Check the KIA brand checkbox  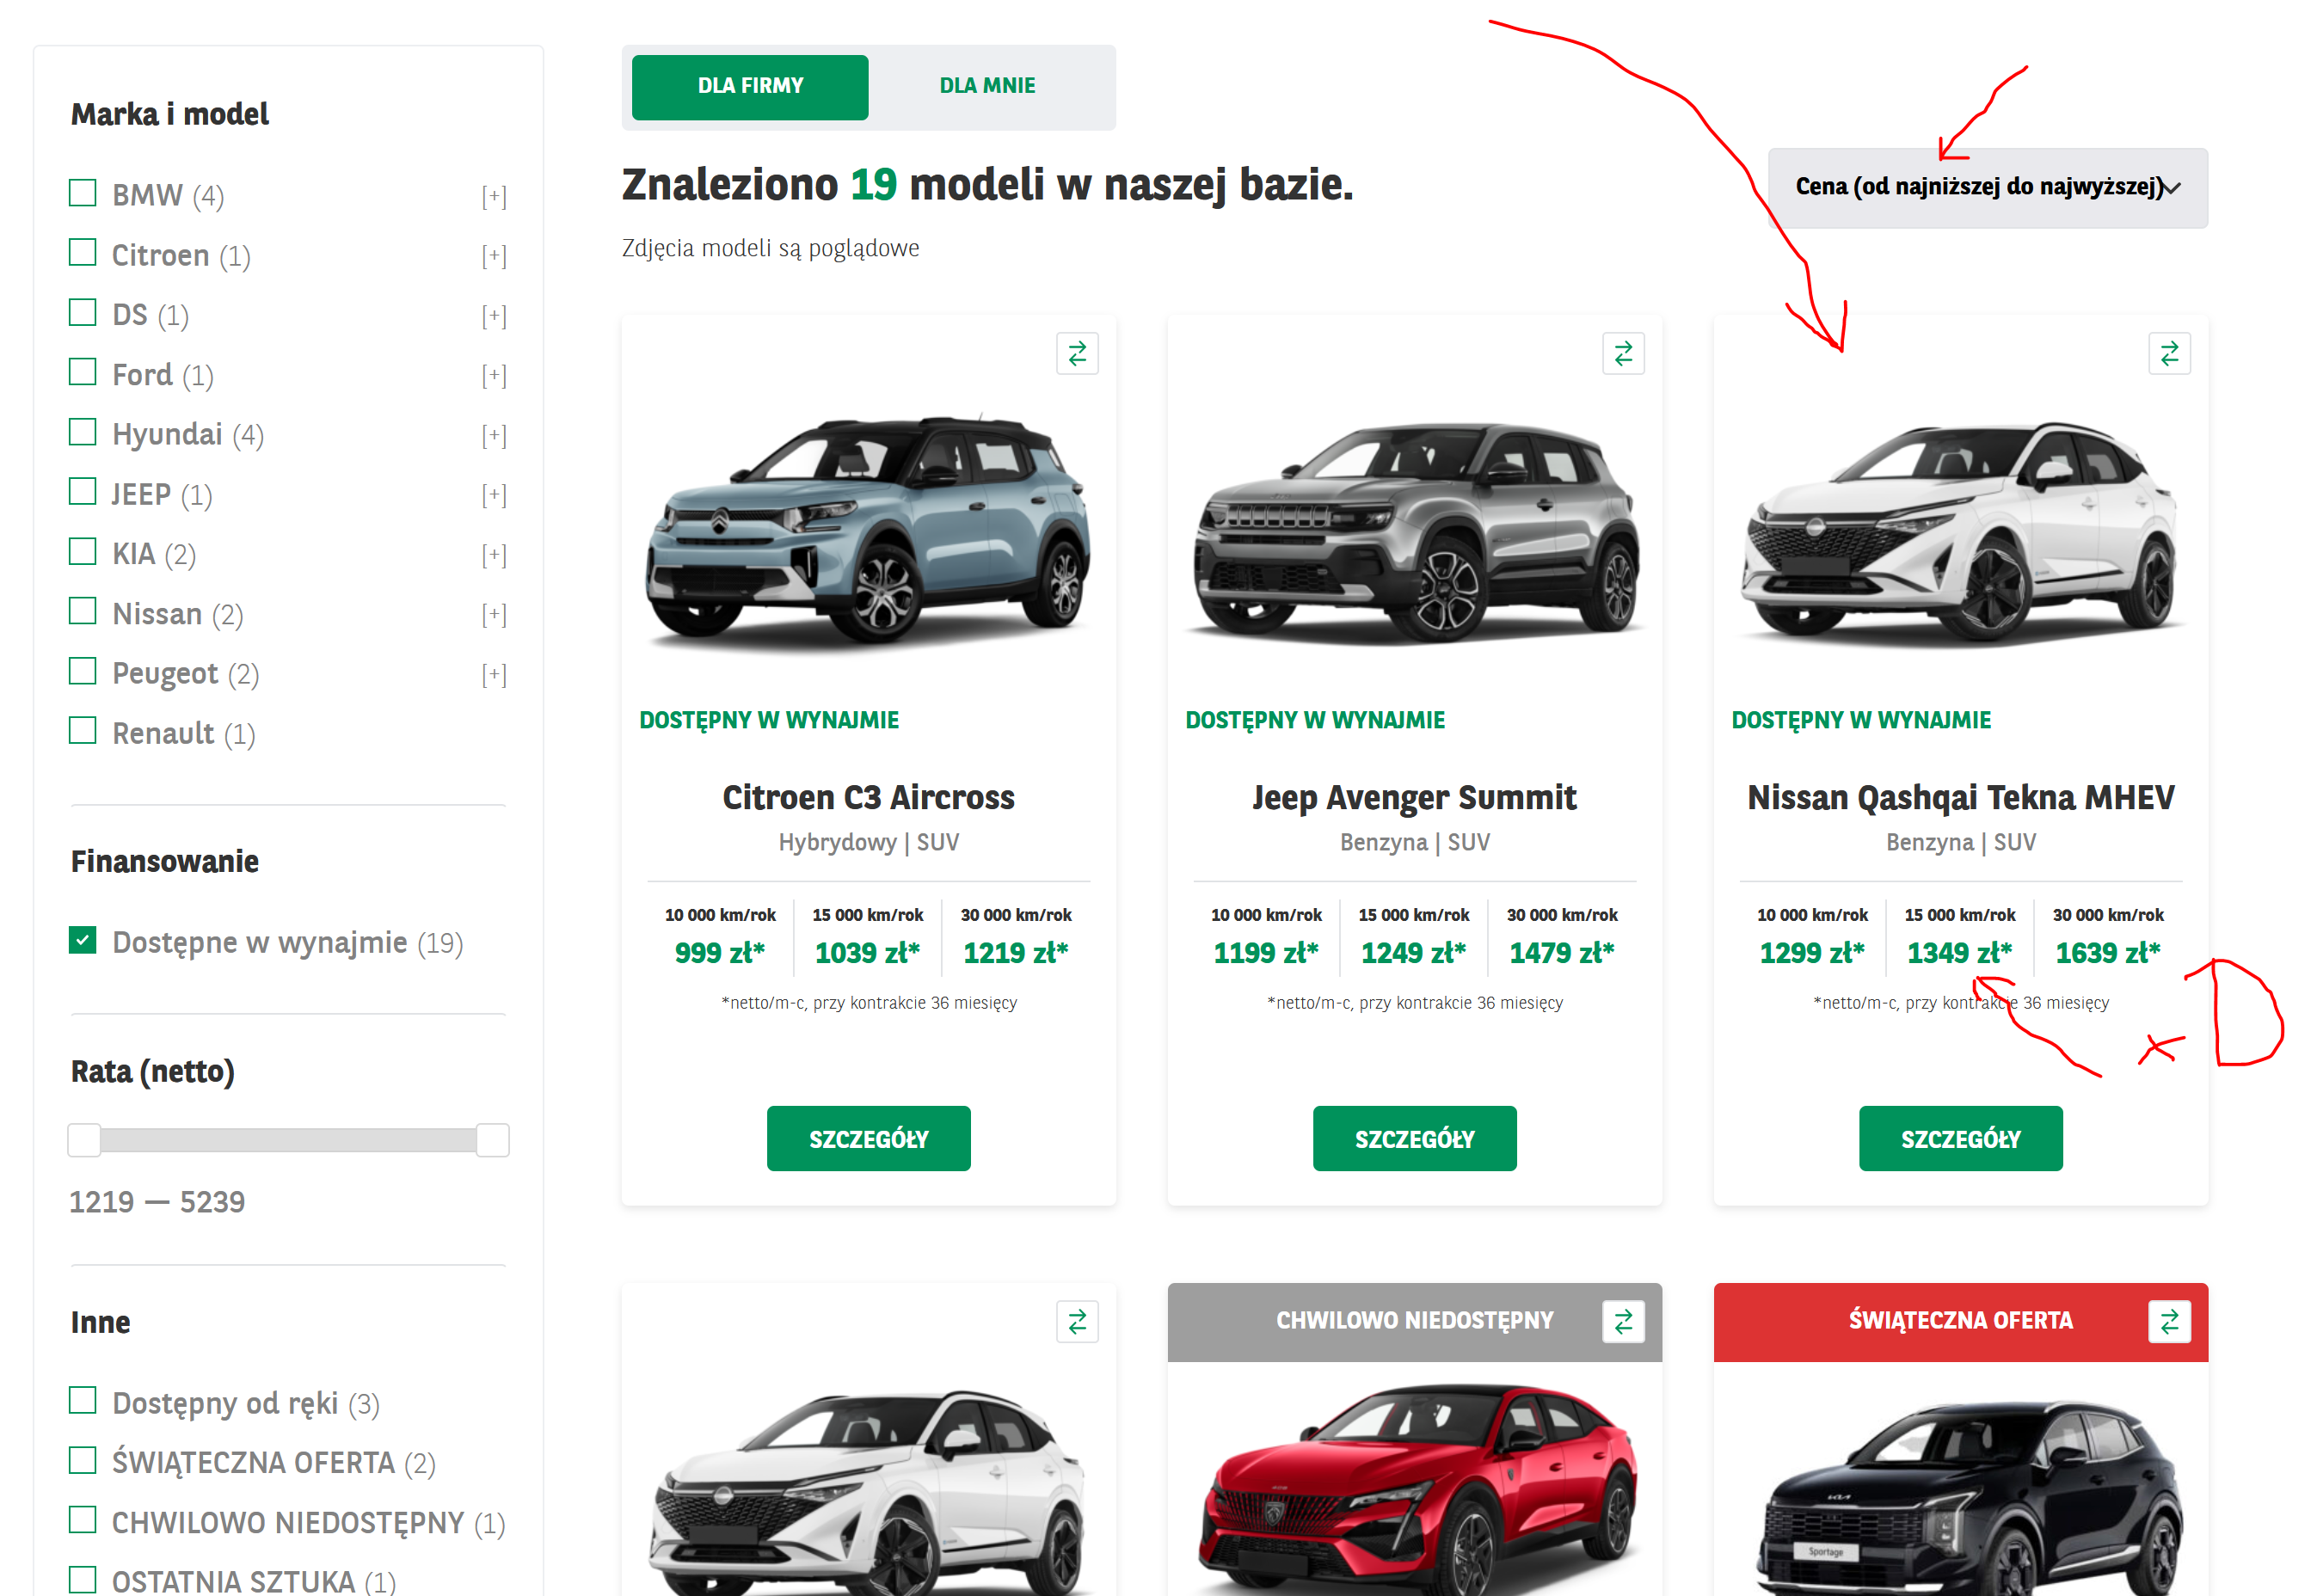click(x=83, y=552)
